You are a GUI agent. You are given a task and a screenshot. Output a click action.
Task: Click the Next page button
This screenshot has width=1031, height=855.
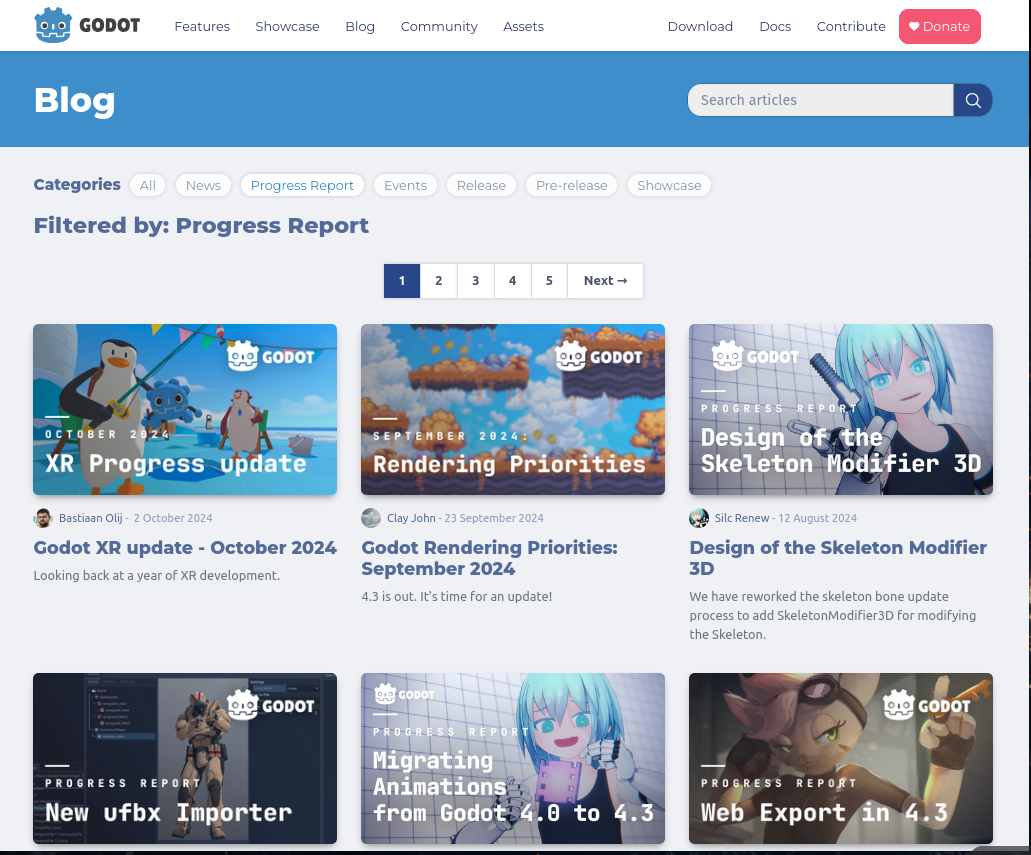point(606,281)
